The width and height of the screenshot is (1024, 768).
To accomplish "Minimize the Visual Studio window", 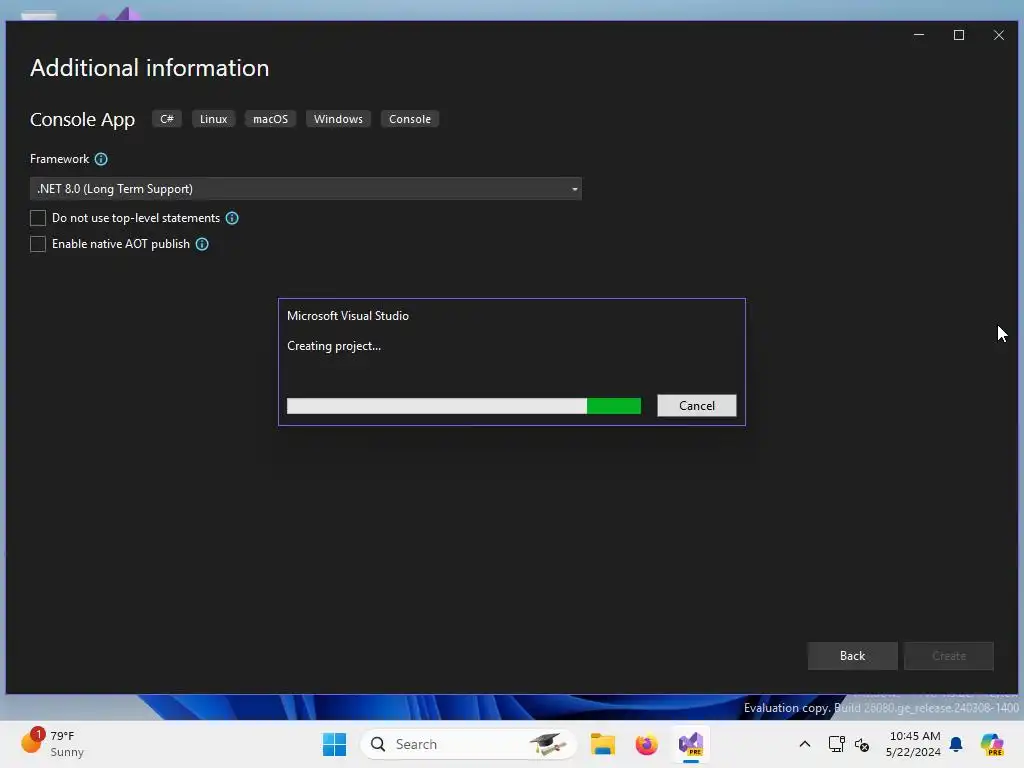I will coord(919,35).
